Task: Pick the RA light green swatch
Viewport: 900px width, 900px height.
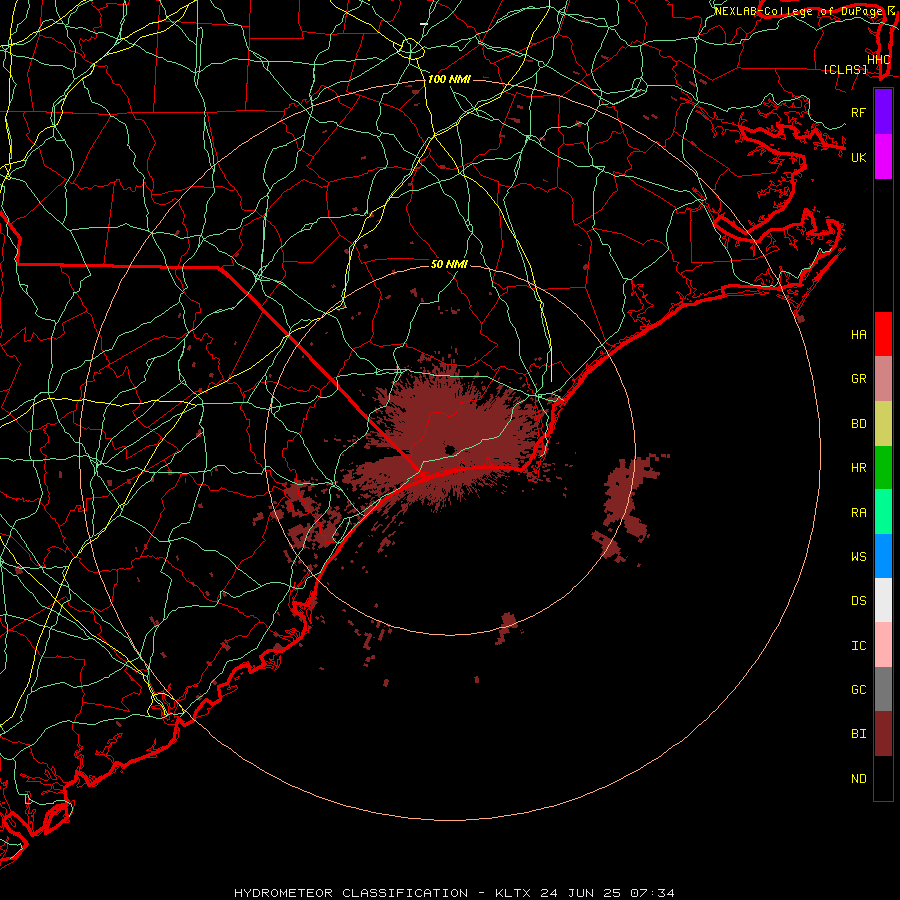Action: pos(883,512)
